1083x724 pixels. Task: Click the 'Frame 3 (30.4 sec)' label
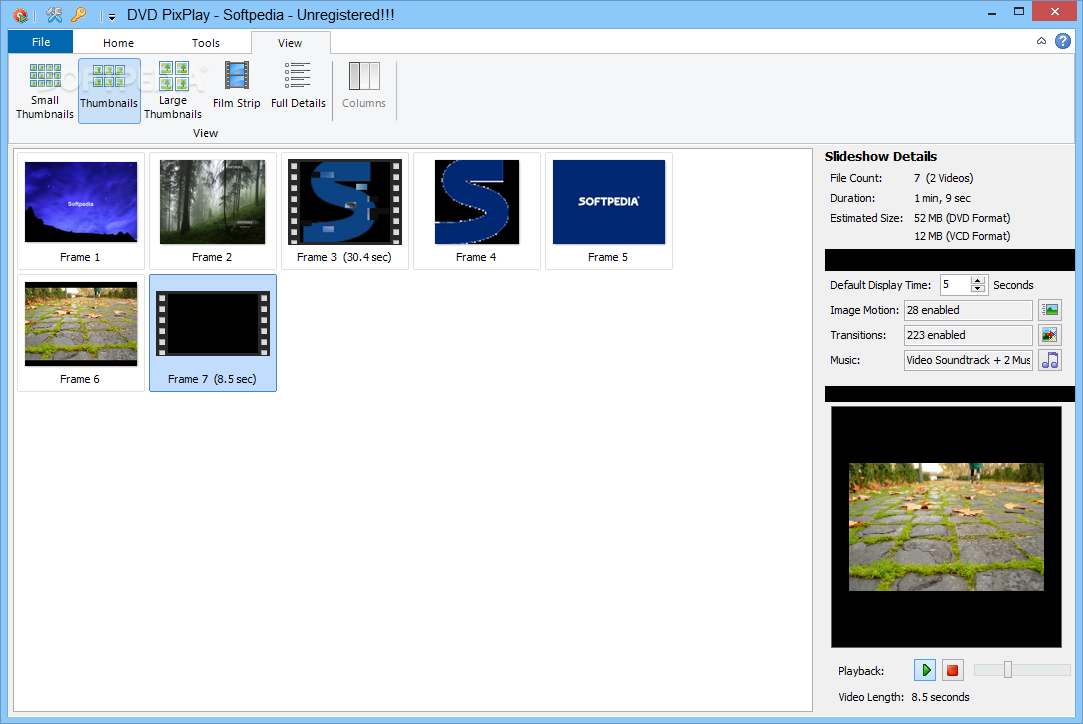tap(344, 257)
